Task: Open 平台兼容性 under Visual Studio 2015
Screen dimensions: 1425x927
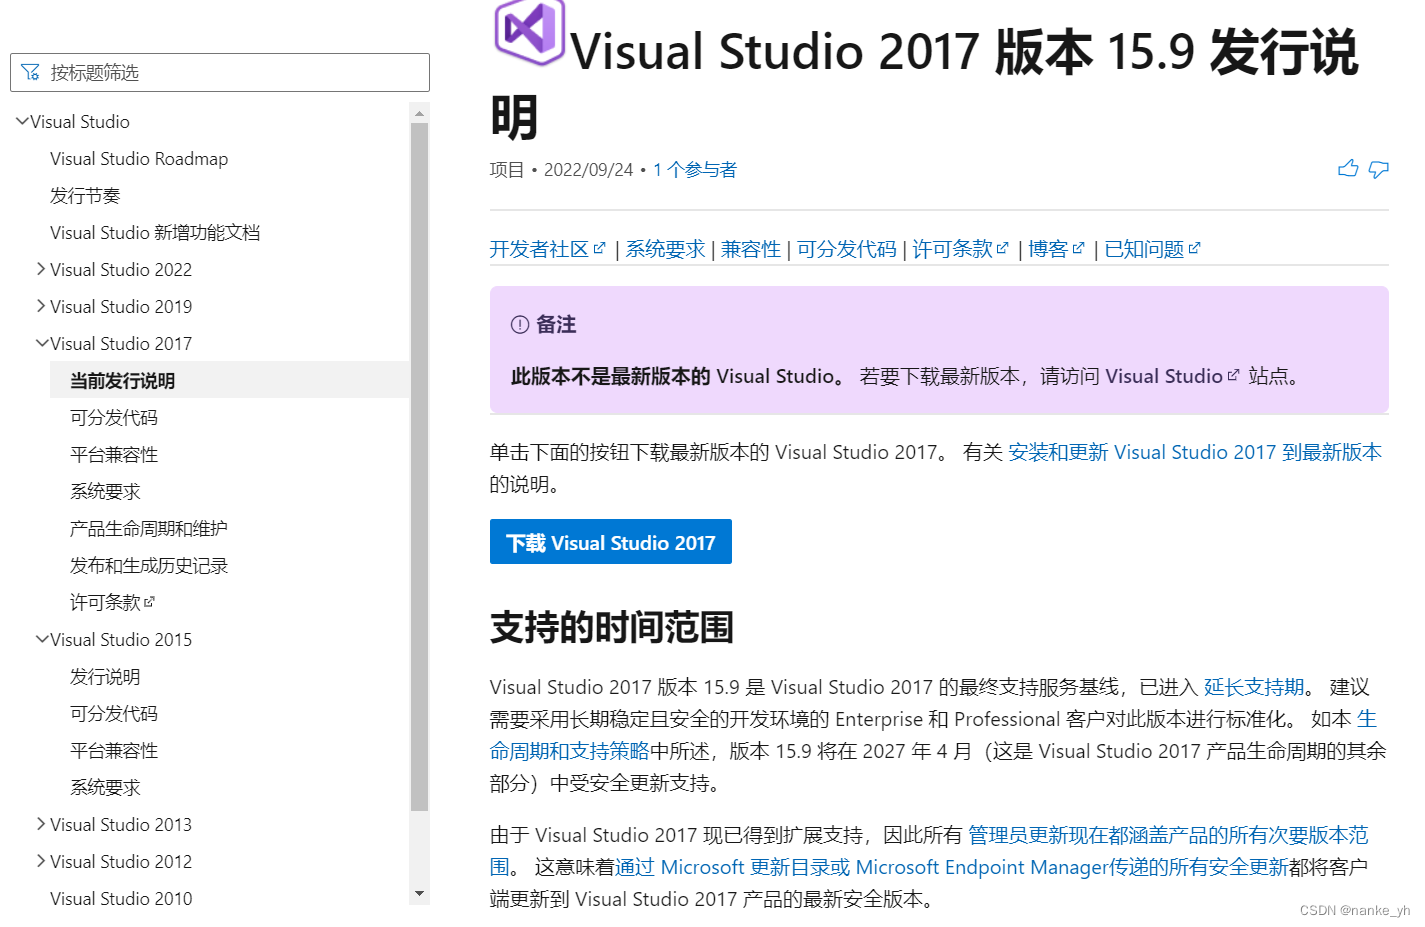Action: point(114,750)
